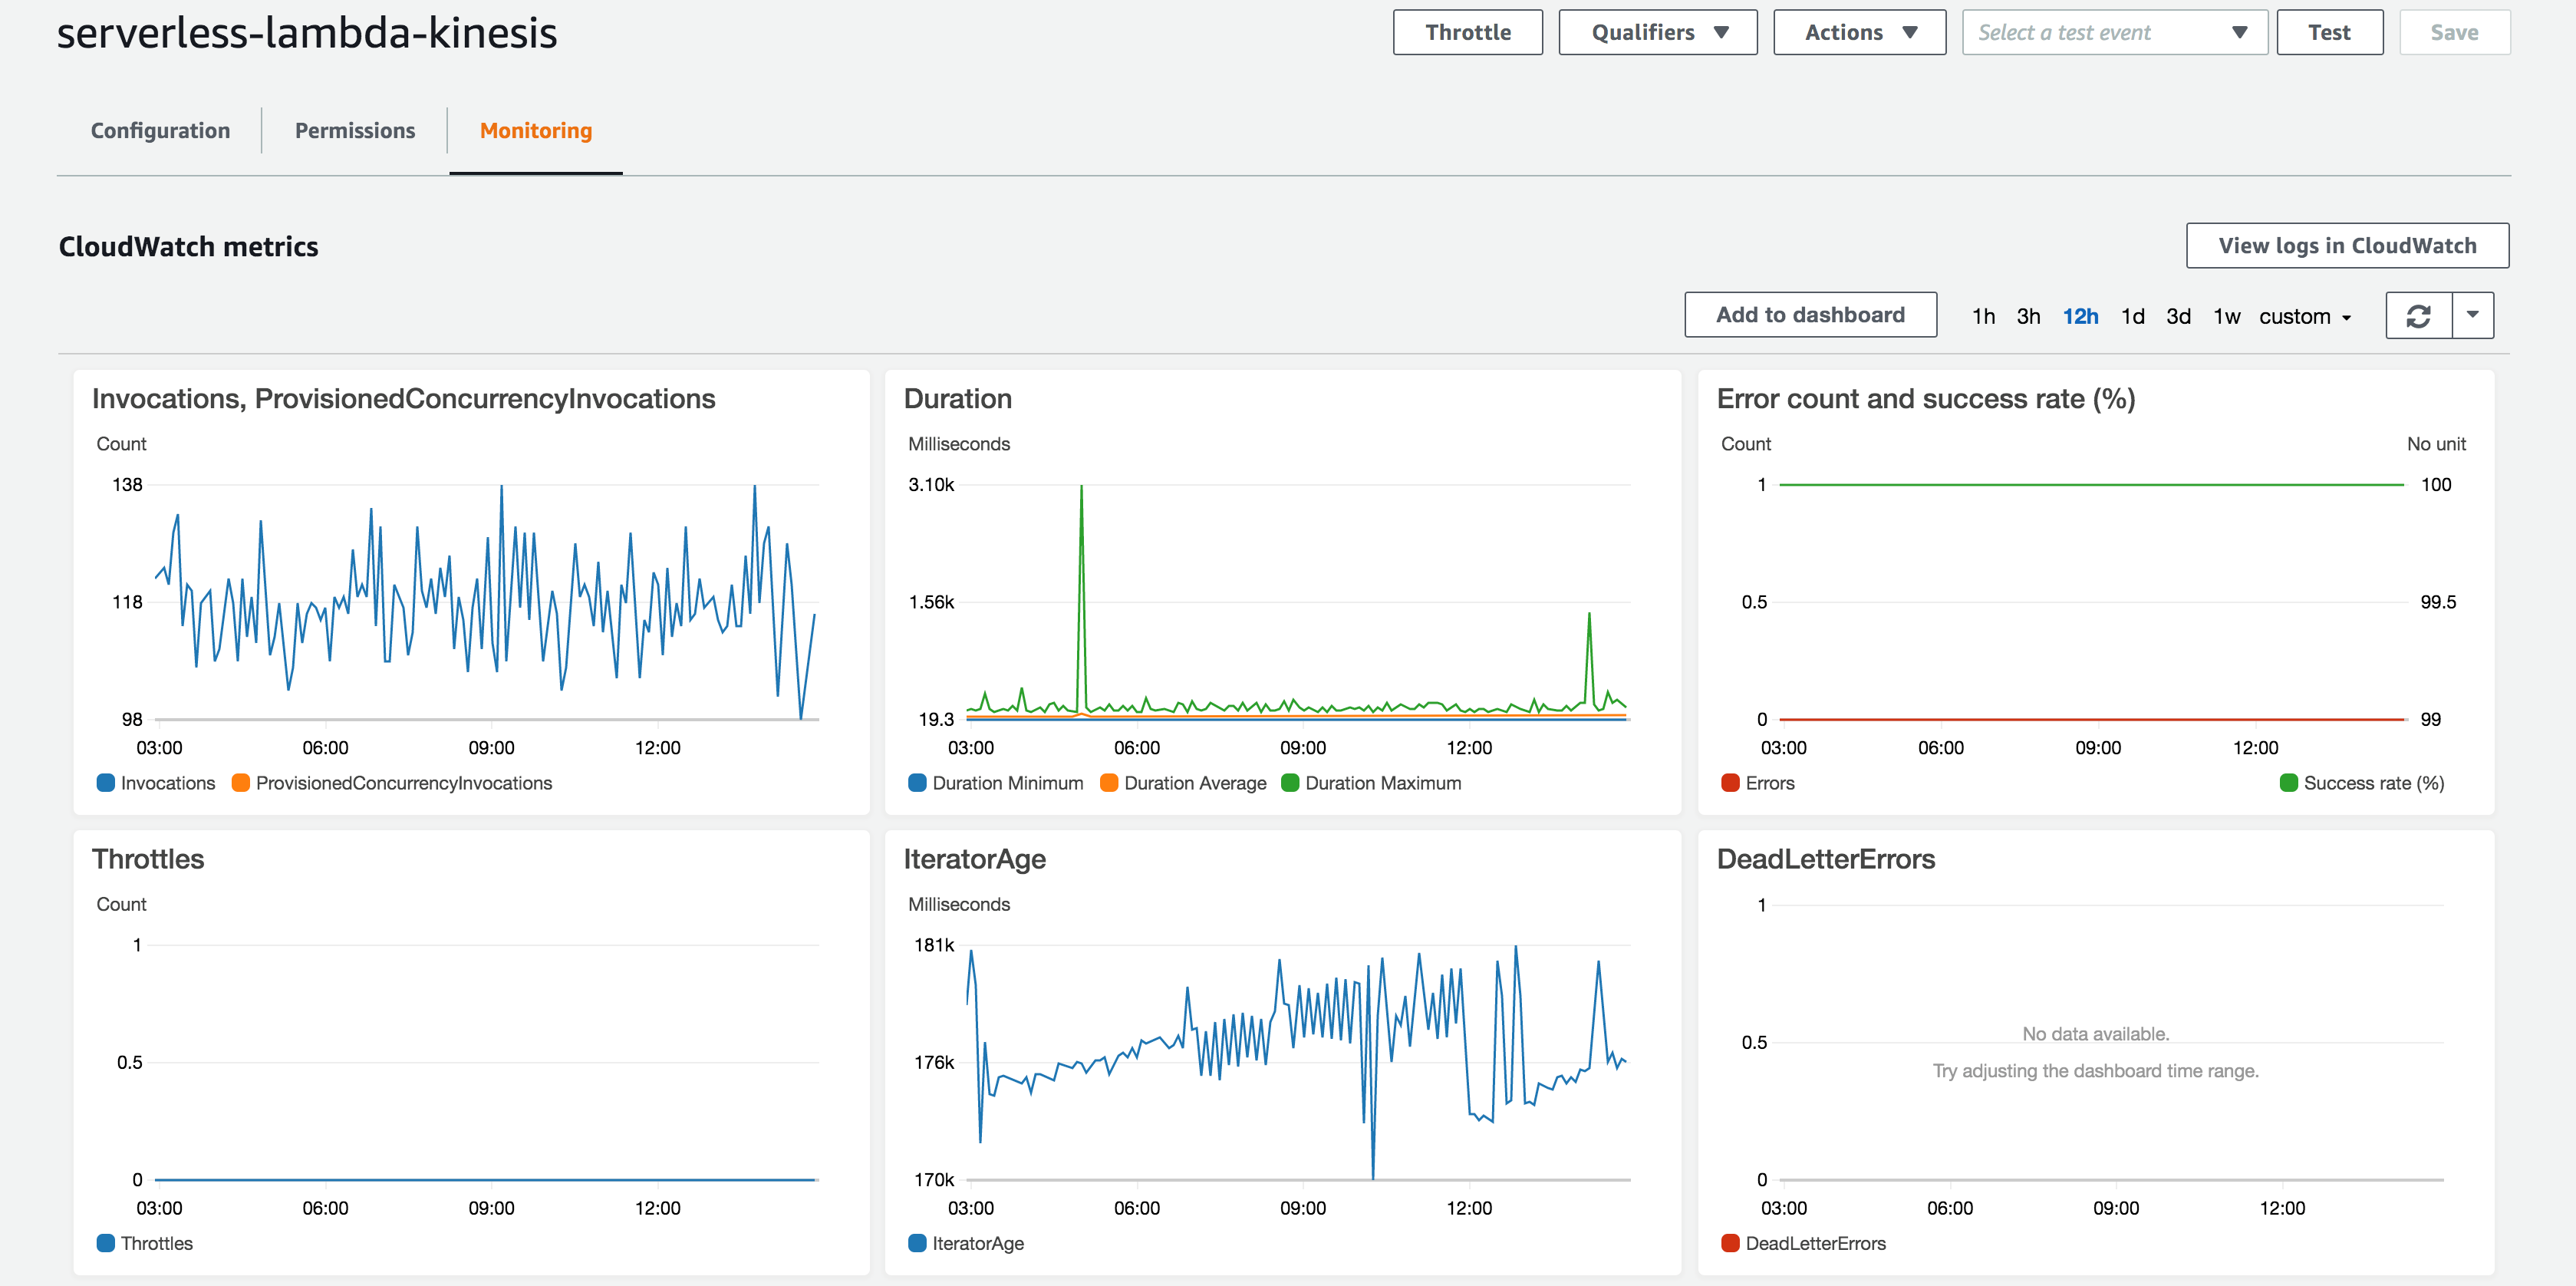Open the Qualifiers dropdown
Image resolution: width=2576 pixels, height=1286 pixels.
click(x=1657, y=31)
